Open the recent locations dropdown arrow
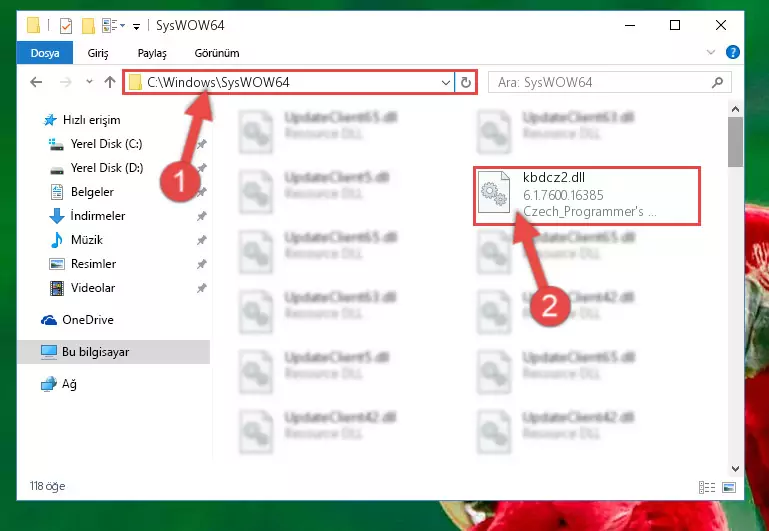This screenshot has height=531, width=769. (89, 81)
